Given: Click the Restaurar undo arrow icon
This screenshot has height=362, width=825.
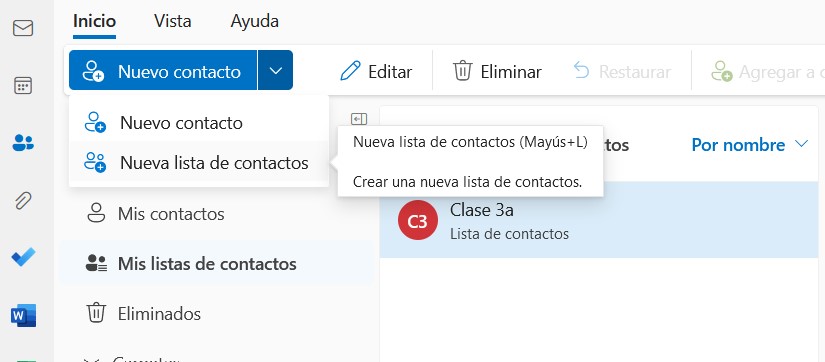Looking at the screenshot, I should click(x=581, y=71).
